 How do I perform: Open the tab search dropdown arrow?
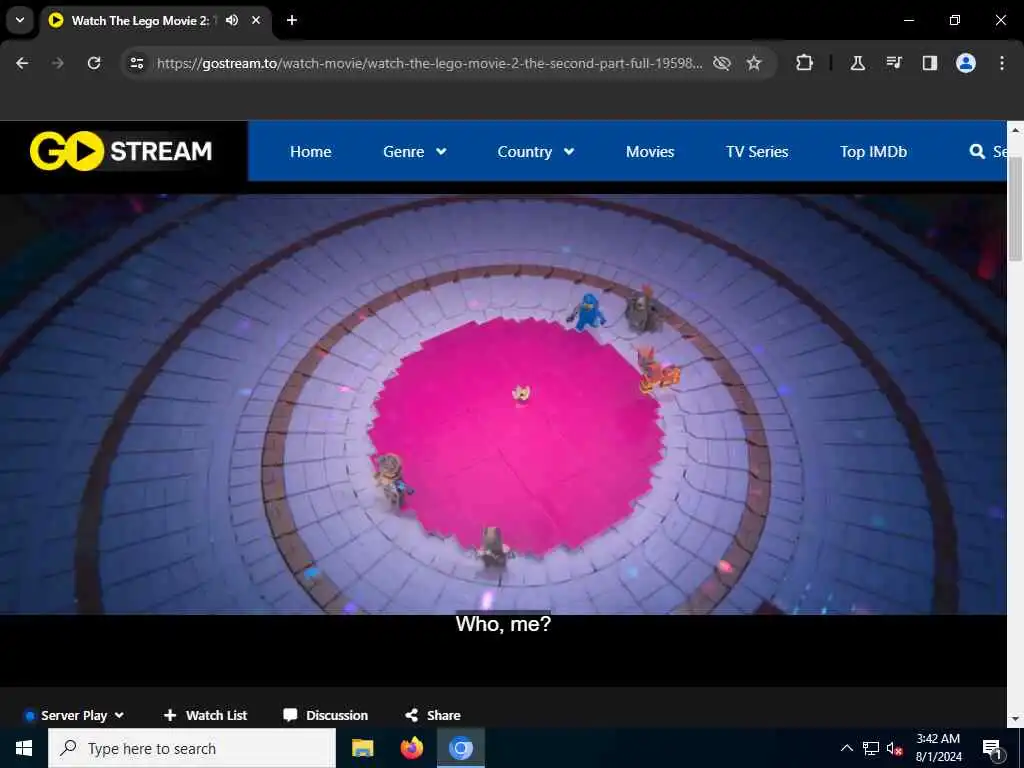(20, 20)
